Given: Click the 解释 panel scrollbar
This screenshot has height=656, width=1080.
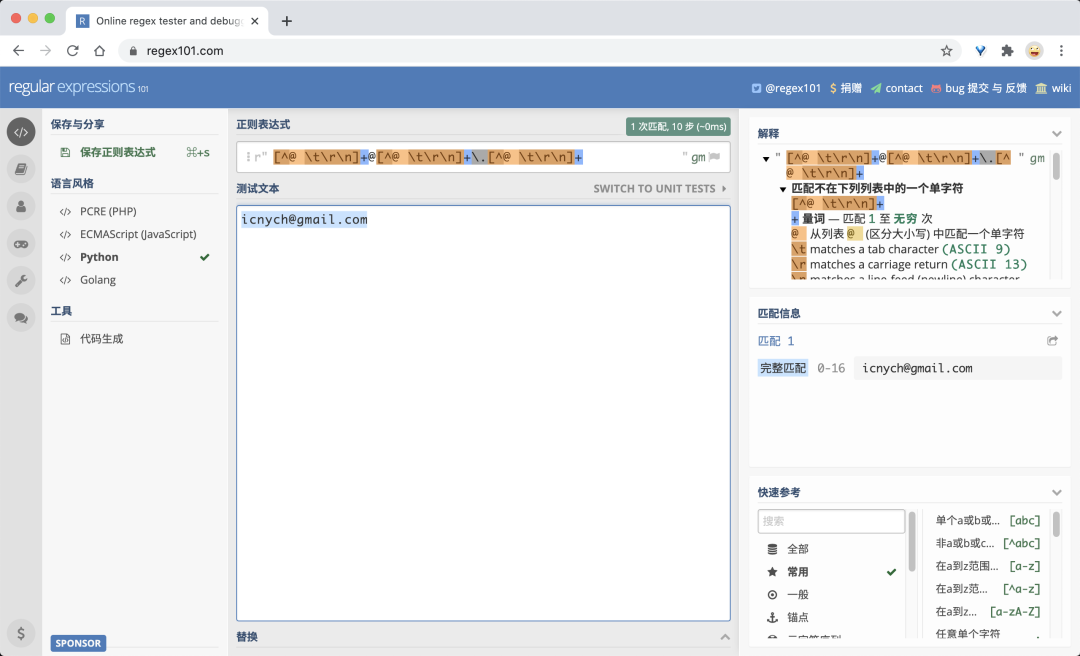Looking at the screenshot, I should point(1056,166).
